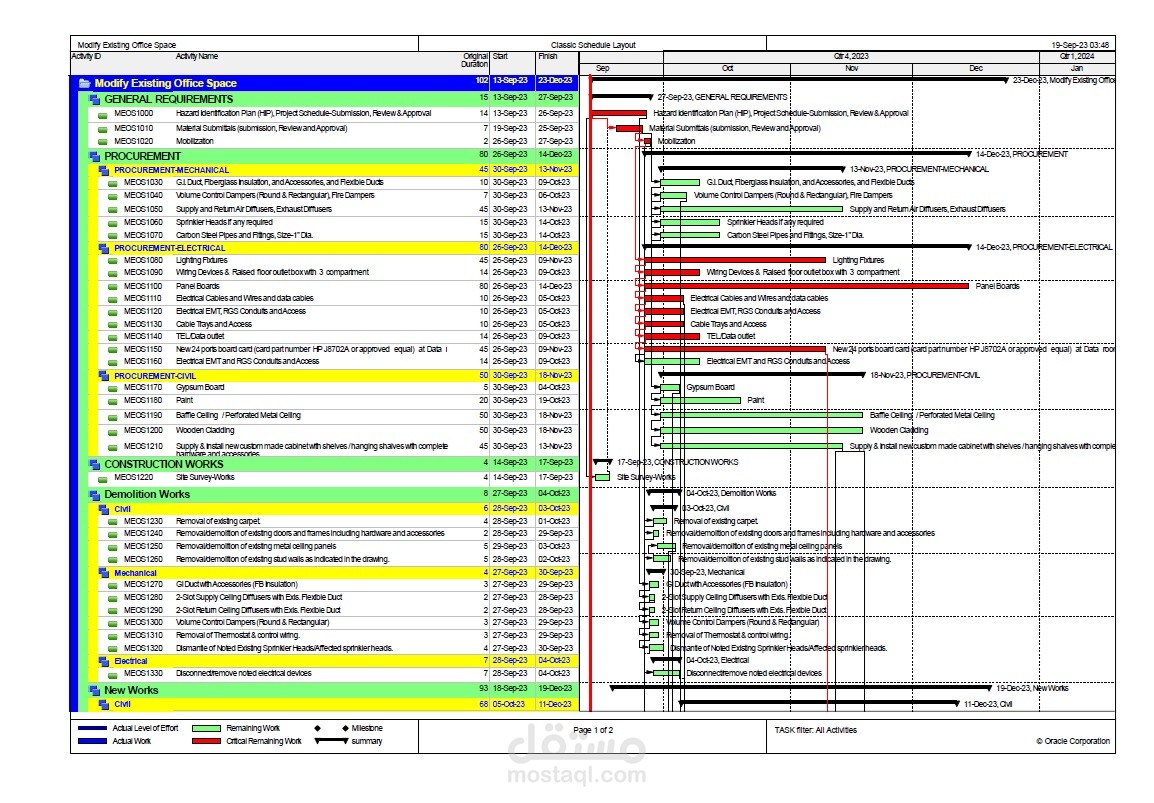
Task: Click the Actual Level of Effort legend swatch
Action: pos(92,729)
